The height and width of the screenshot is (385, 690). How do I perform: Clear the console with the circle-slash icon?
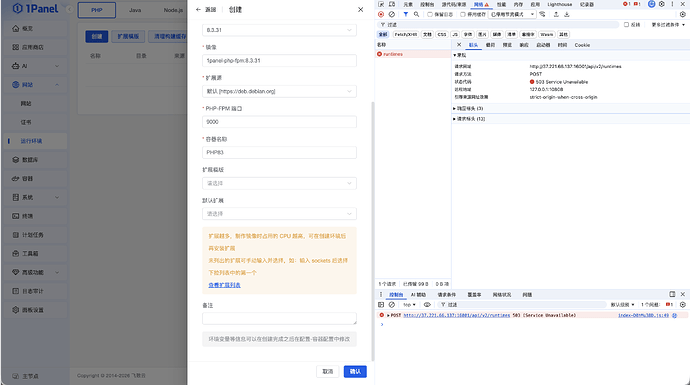click(x=392, y=304)
